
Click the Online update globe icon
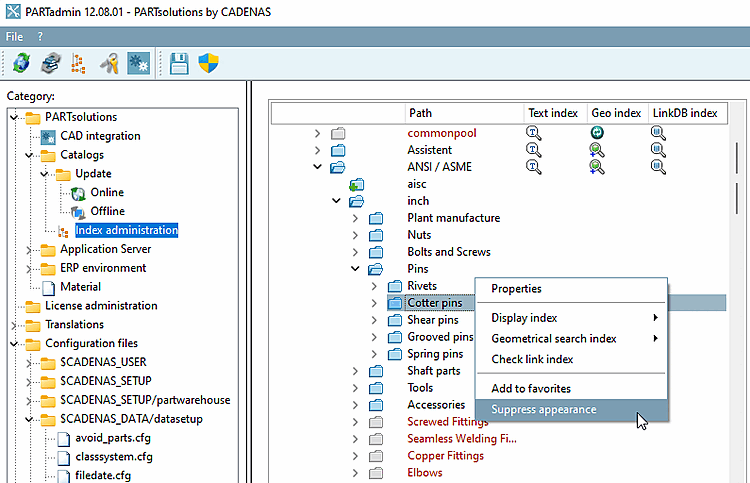[78, 193]
